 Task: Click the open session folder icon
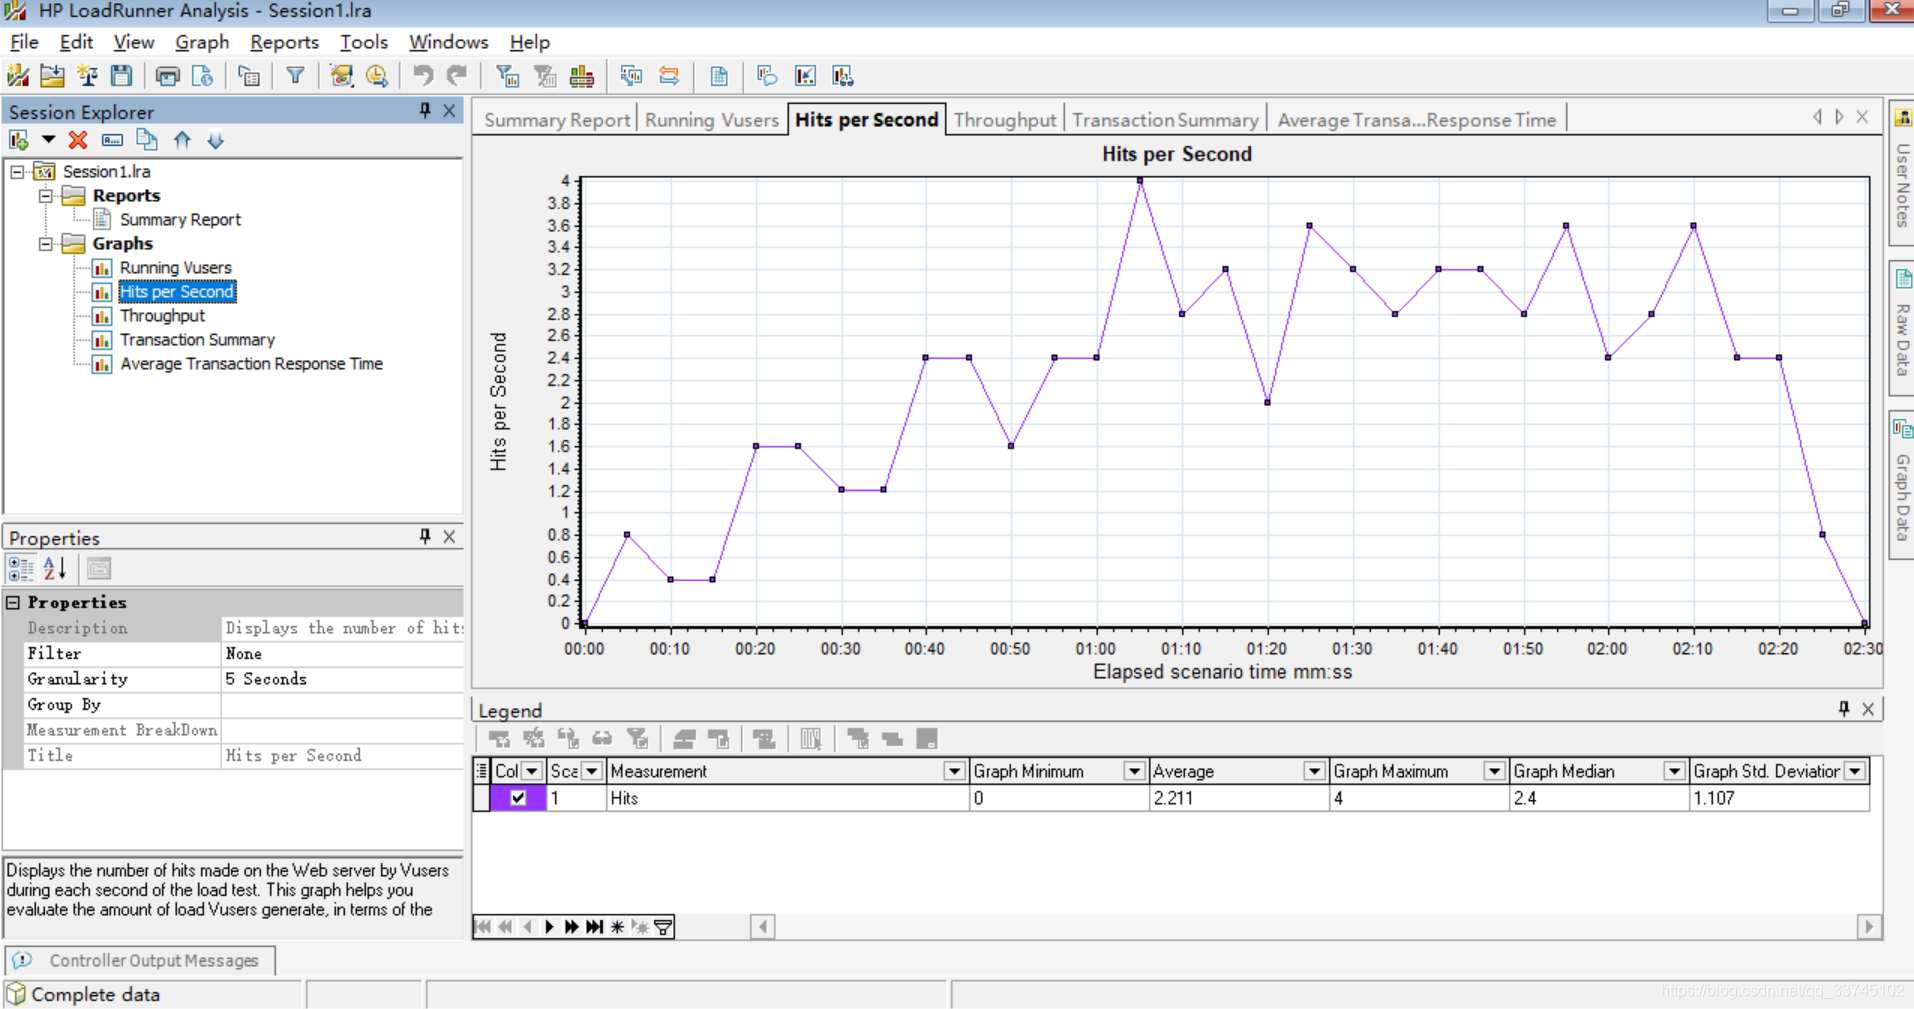[52, 76]
